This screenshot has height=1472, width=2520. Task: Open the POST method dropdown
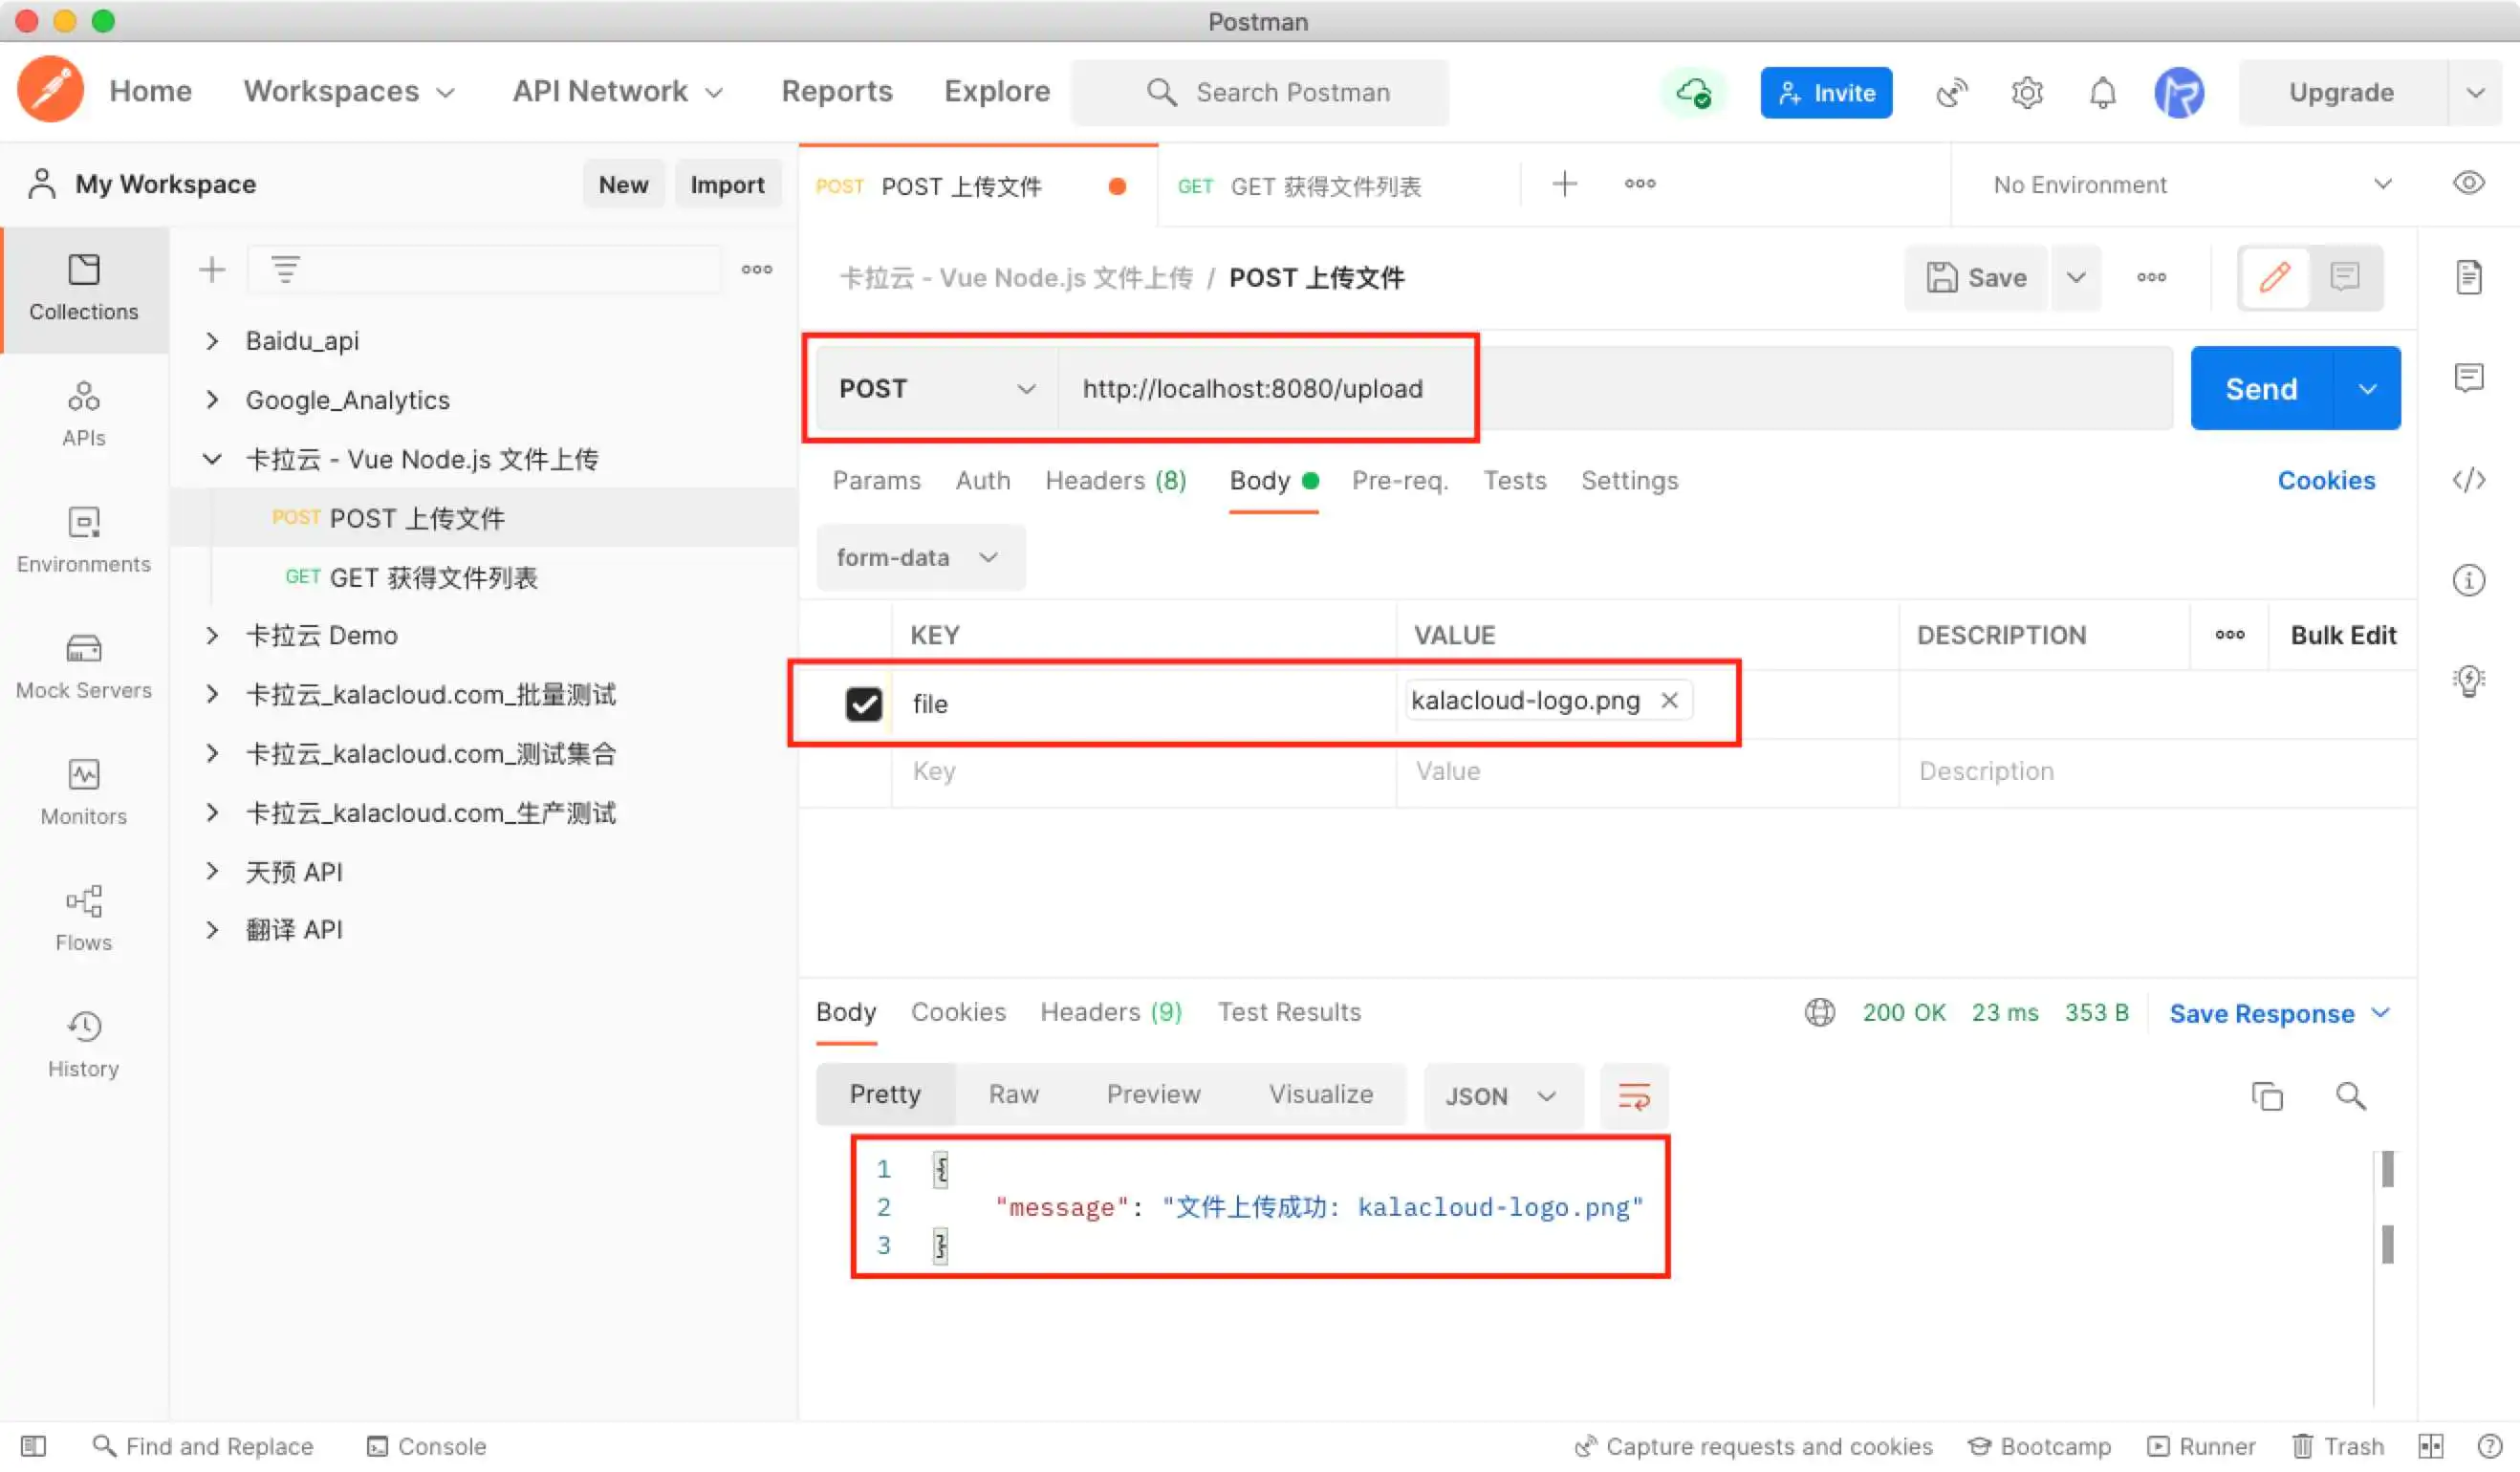pyautogui.click(x=936, y=389)
